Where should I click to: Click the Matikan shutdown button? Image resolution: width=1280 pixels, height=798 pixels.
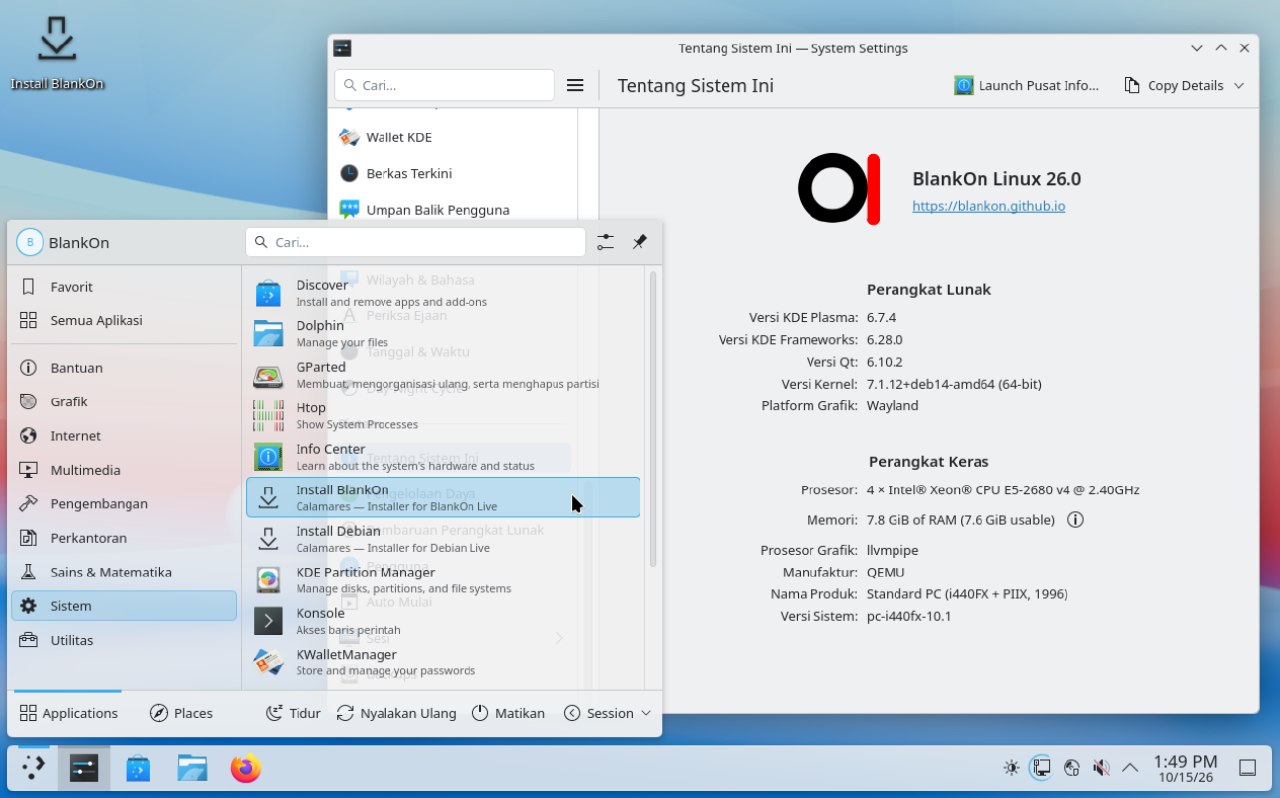point(508,713)
